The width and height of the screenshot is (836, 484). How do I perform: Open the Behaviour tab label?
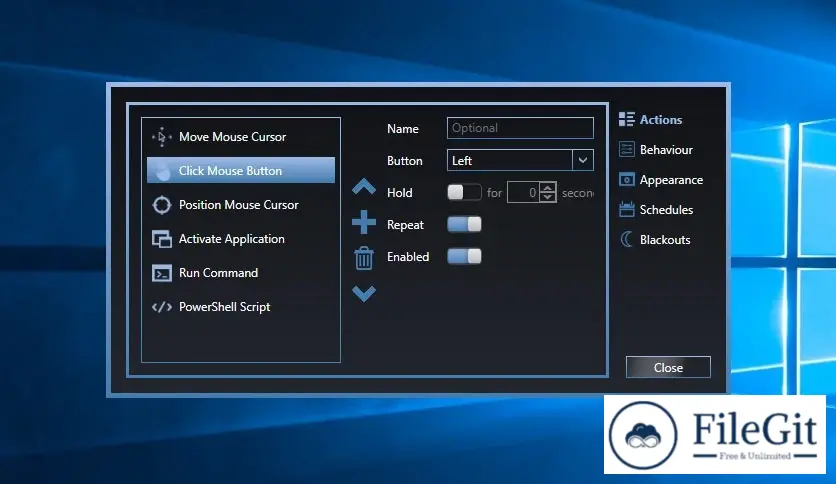pyautogui.click(x=666, y=150)
